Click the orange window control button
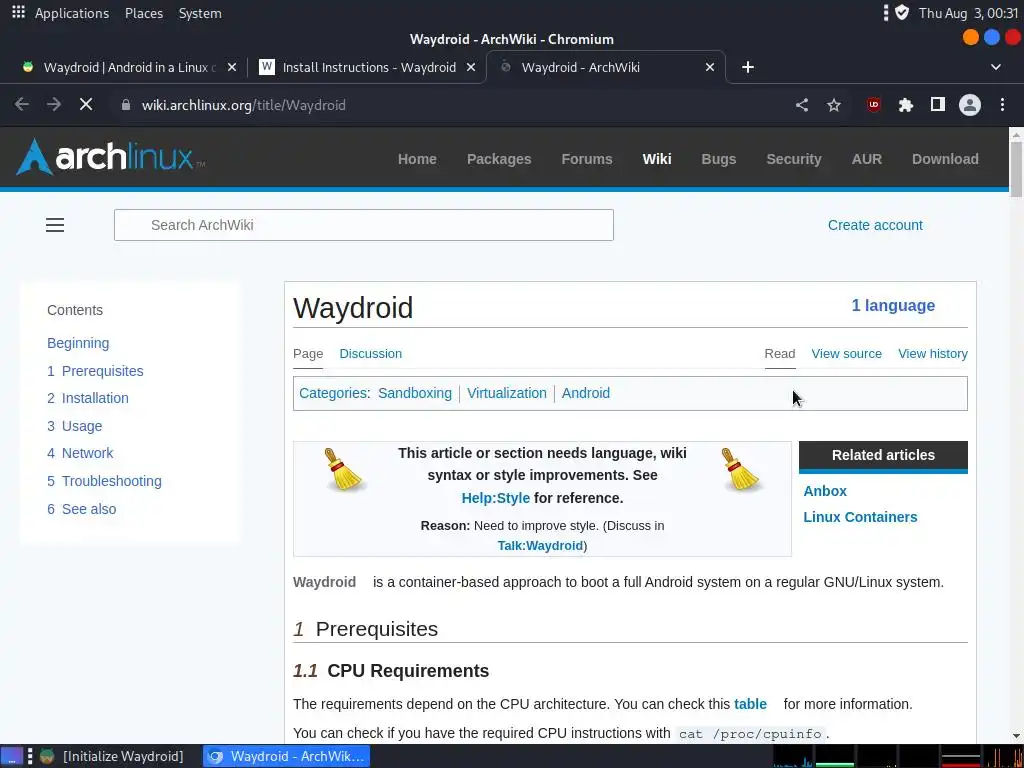Image resolution: width=1024 pixels, height=768 pixels. [x=970, y=37]
